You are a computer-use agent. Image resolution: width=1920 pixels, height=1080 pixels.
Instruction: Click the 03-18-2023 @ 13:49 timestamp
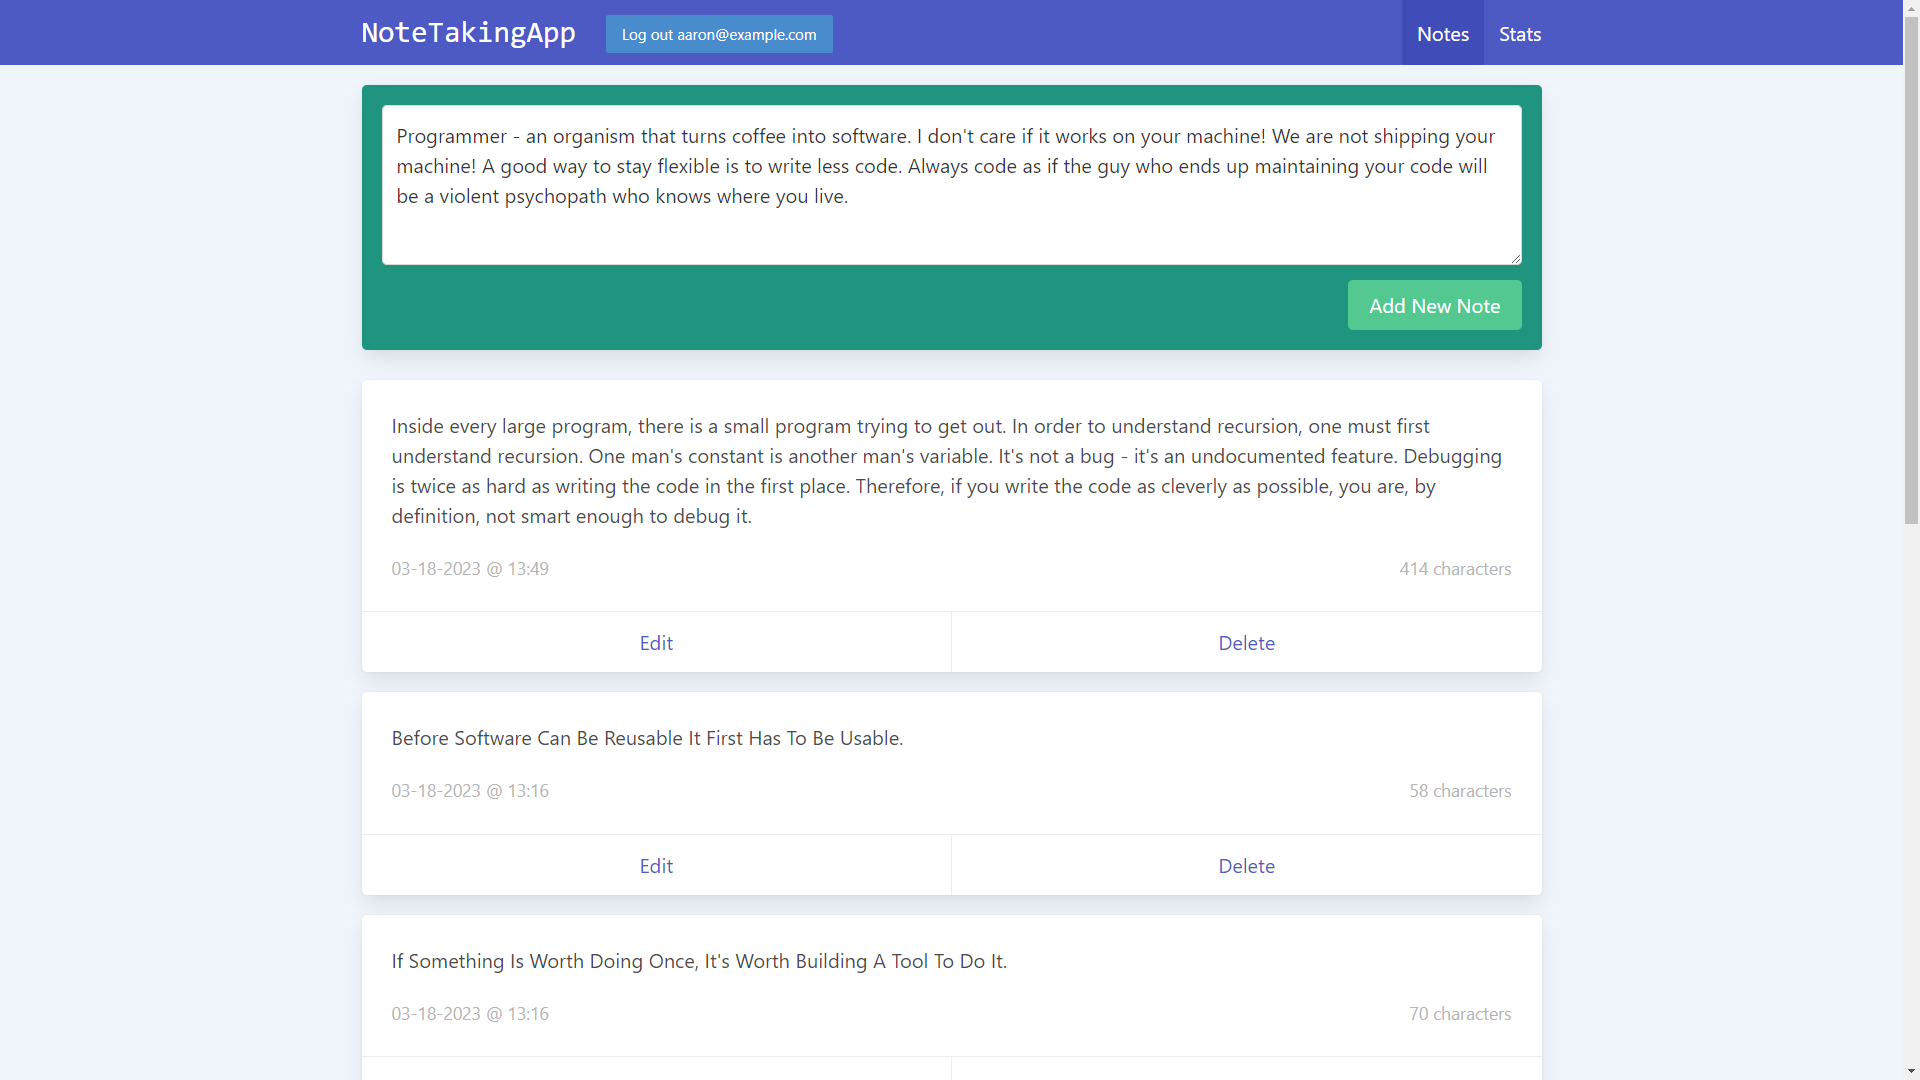tap(470, 569)
